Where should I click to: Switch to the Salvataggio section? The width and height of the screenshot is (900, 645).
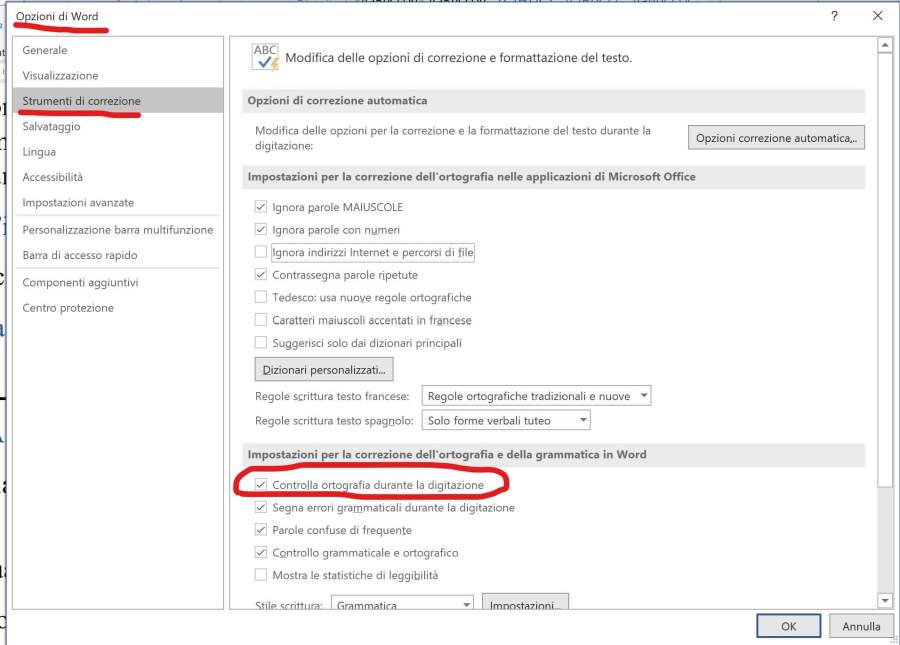52,127
